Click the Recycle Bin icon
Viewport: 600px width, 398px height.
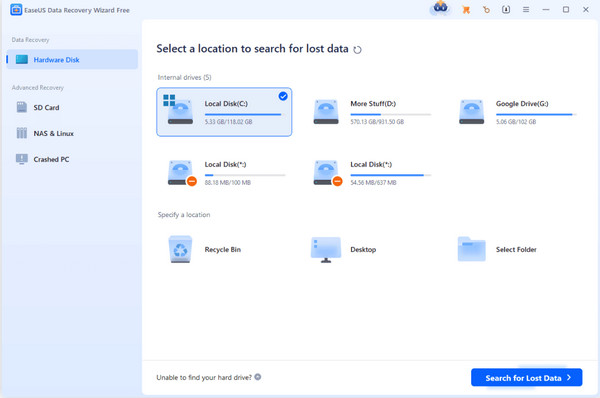point(180,249)
